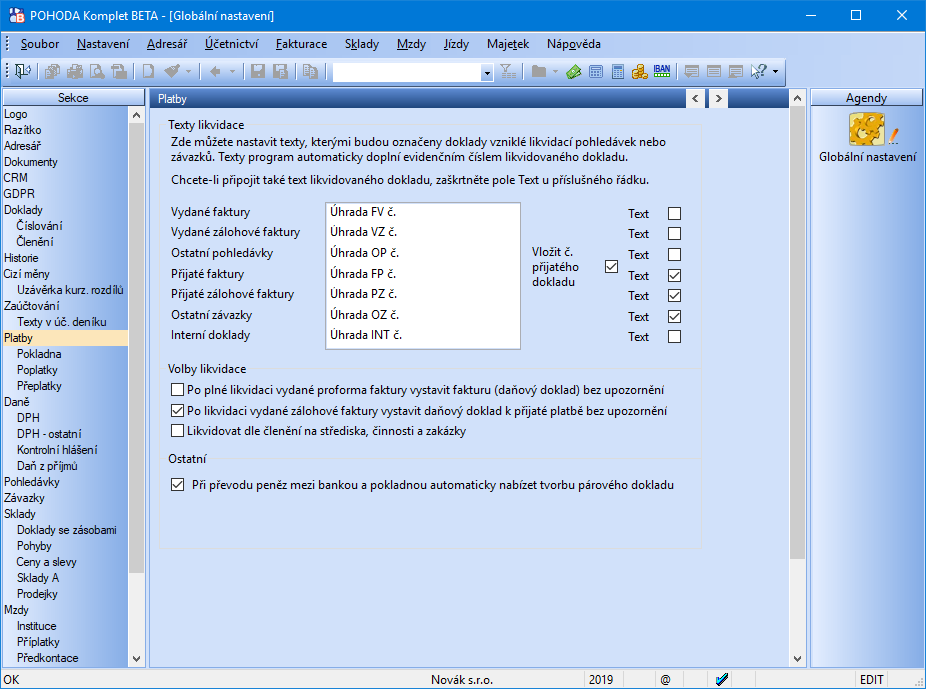Select Kontrolní hlášení section
The width and height of the screenshot is (926, 689).
point(57,449)
